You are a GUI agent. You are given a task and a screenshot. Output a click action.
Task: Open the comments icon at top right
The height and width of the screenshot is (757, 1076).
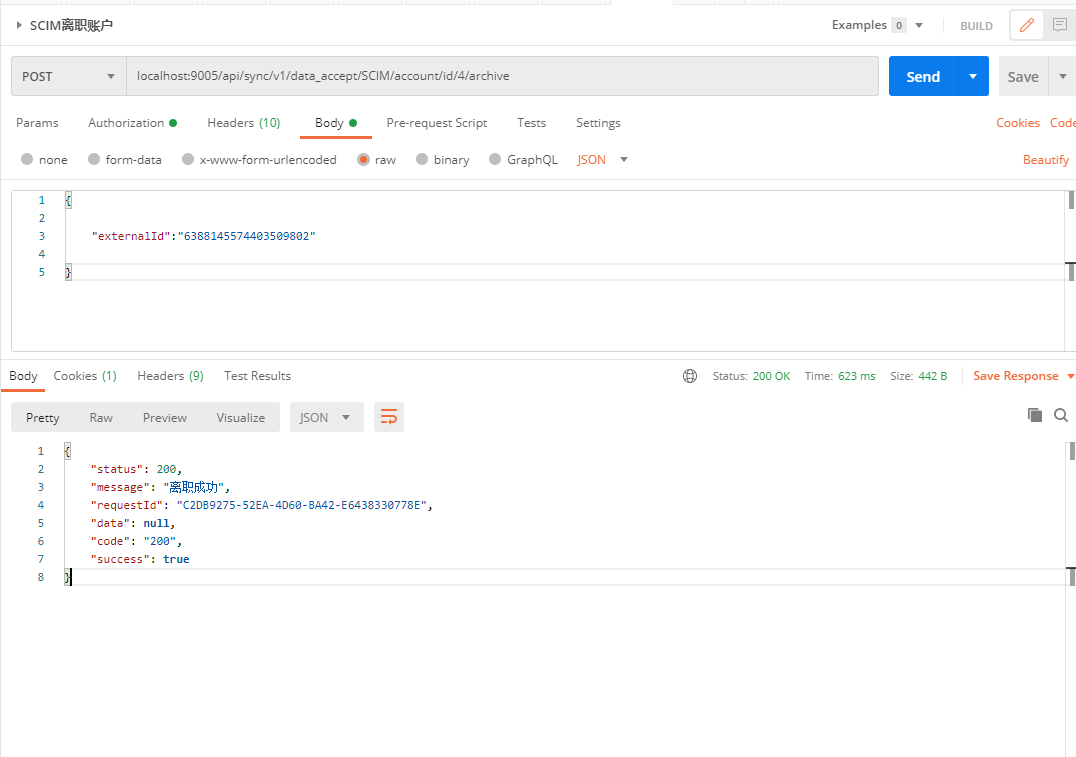click(1060, 25)
